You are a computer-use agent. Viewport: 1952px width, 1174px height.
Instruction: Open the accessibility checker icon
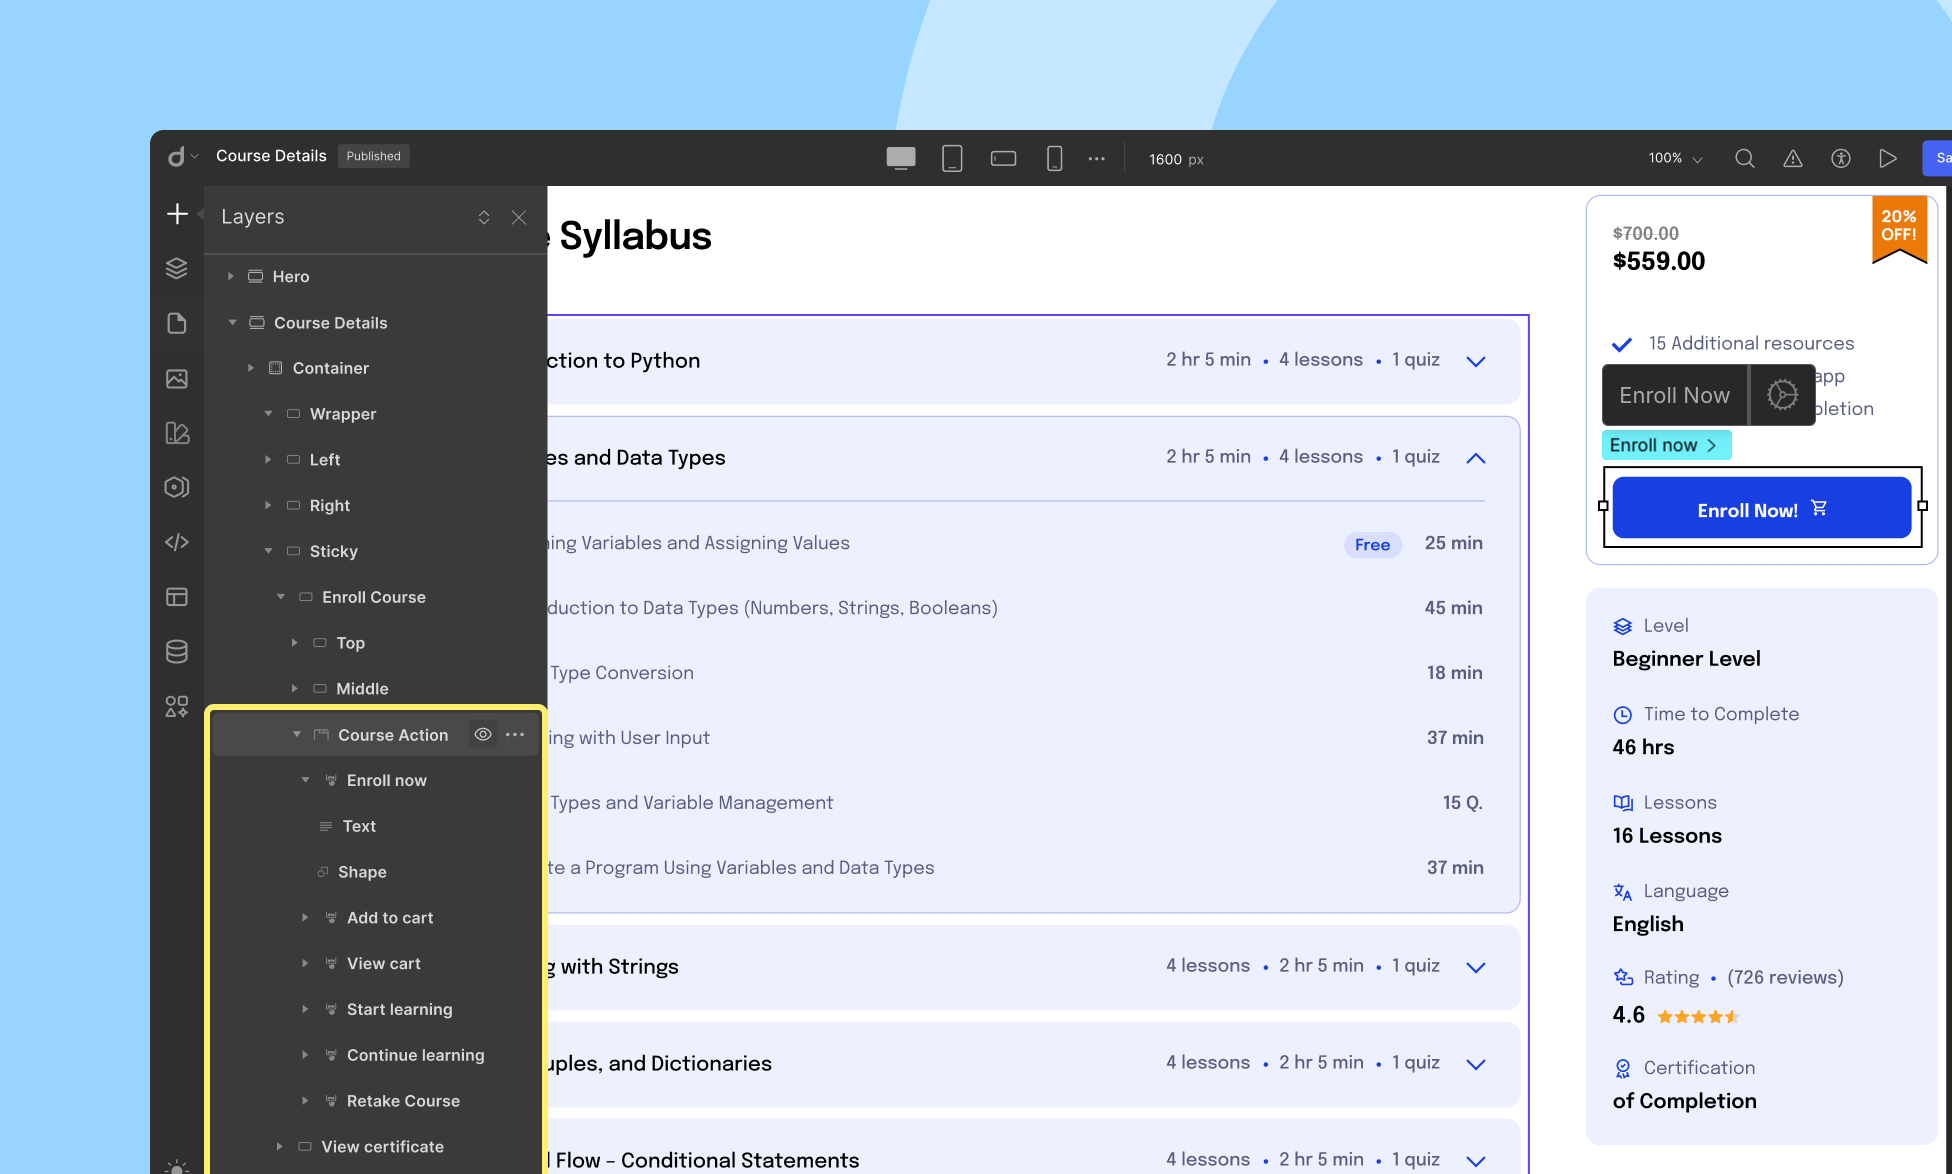coord(1841,158)
